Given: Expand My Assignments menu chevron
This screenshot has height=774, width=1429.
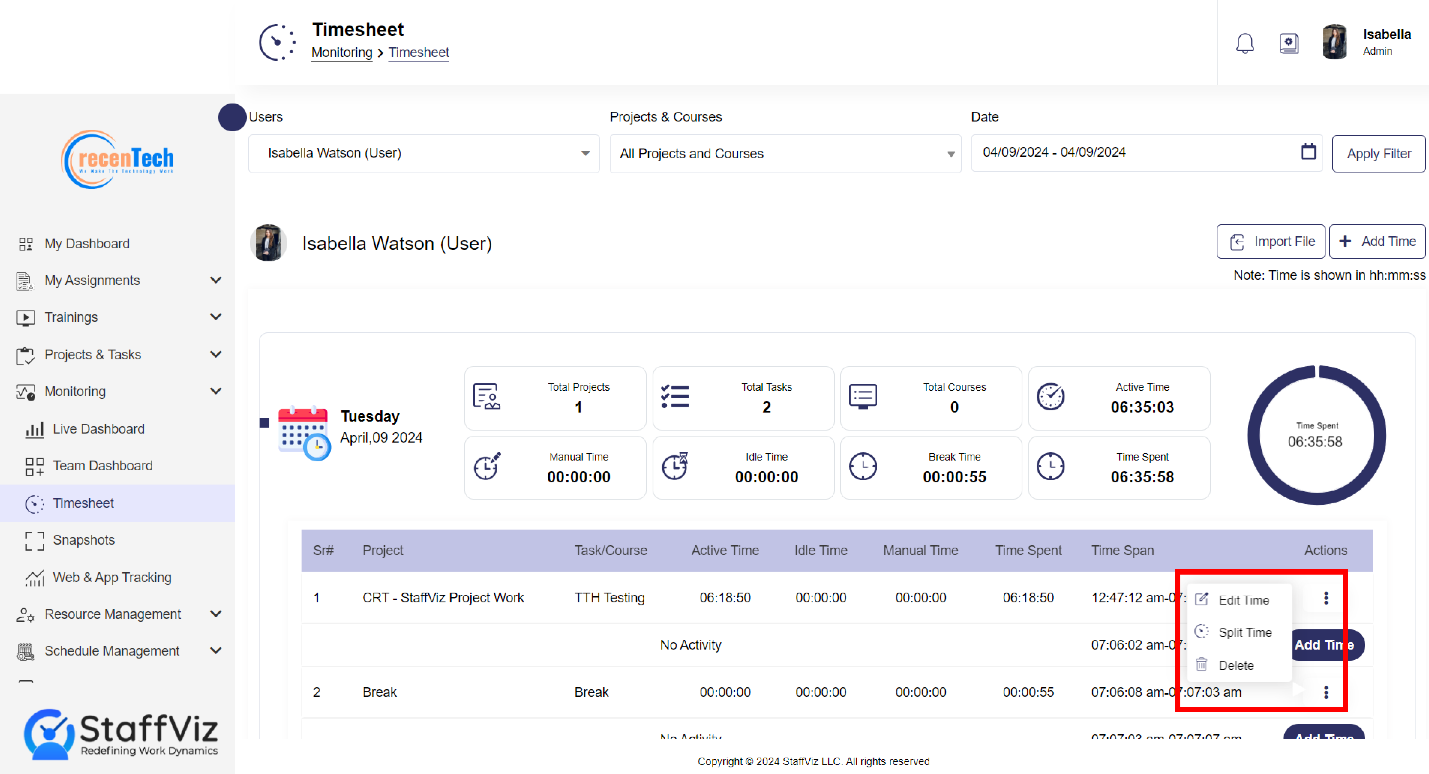Looking at the screenshot, I should pyautogui.click(x=216, y=280).
